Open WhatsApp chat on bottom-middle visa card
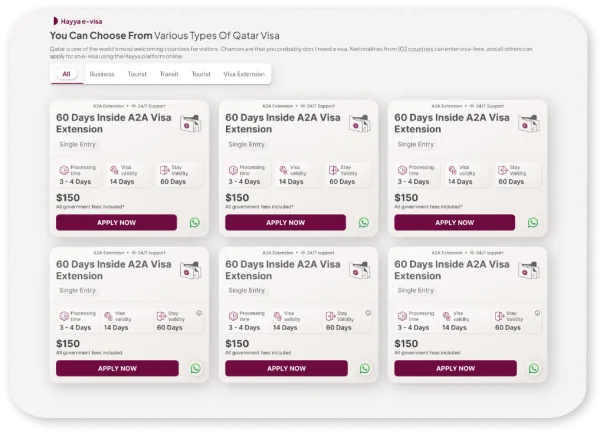Viewport: 604px width, 435px height. [365, 369]
